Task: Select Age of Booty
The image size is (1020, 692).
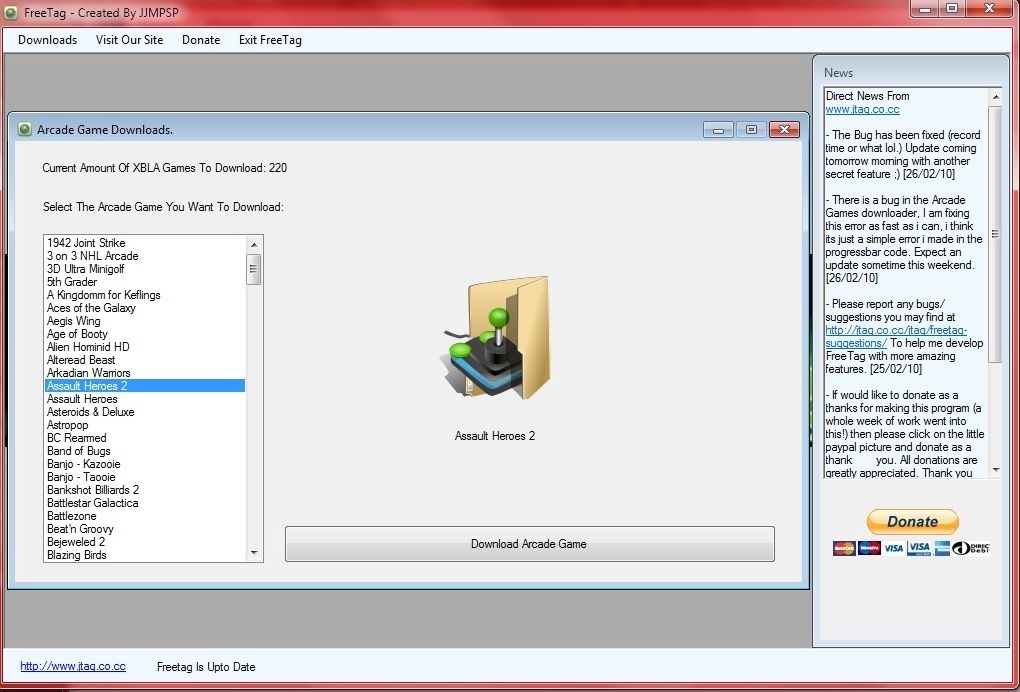Action: (x=145, y=334)
